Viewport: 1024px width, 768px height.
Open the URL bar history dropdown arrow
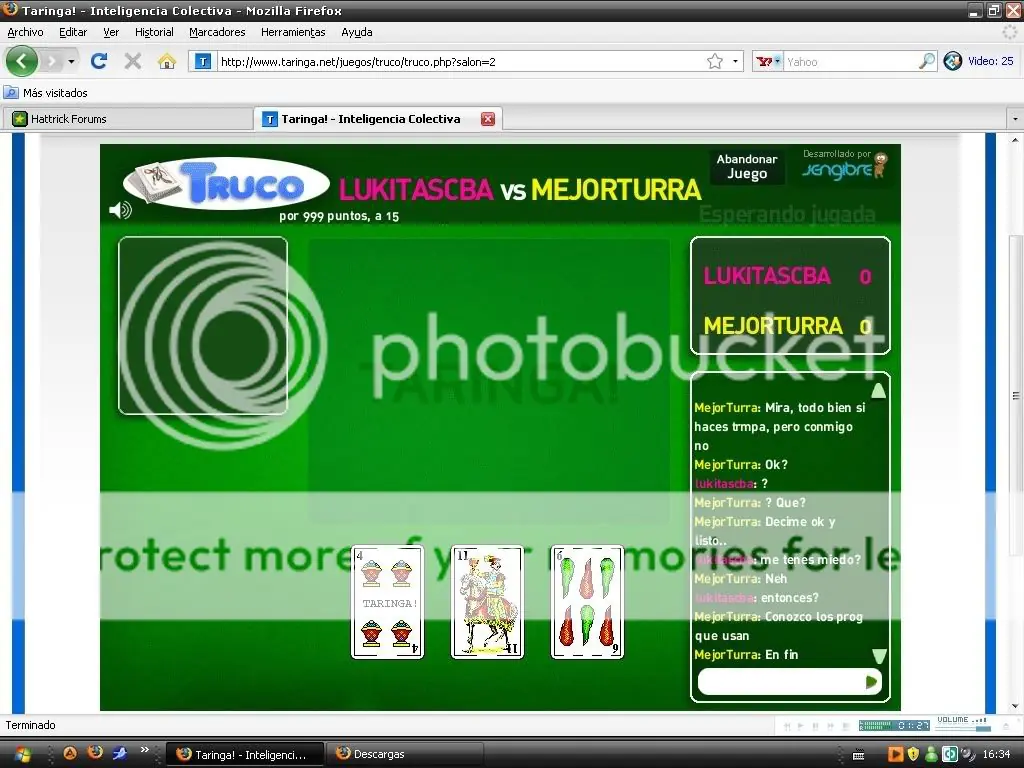[x=735, y=61]
